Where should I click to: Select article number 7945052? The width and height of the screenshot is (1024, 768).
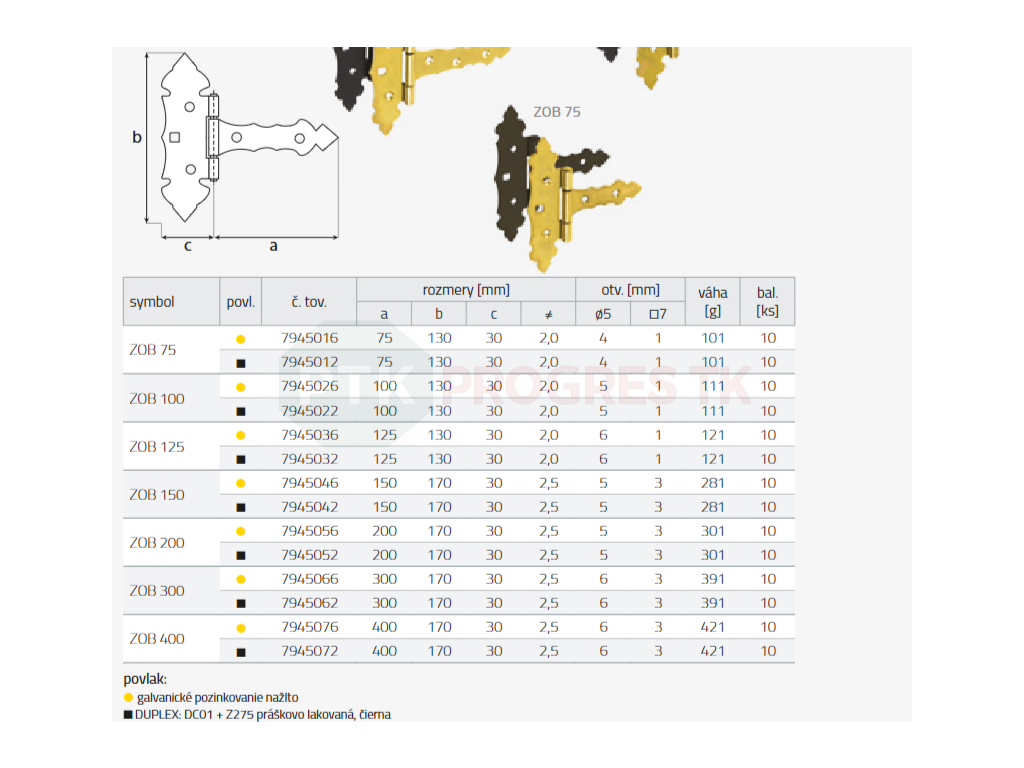310,555
